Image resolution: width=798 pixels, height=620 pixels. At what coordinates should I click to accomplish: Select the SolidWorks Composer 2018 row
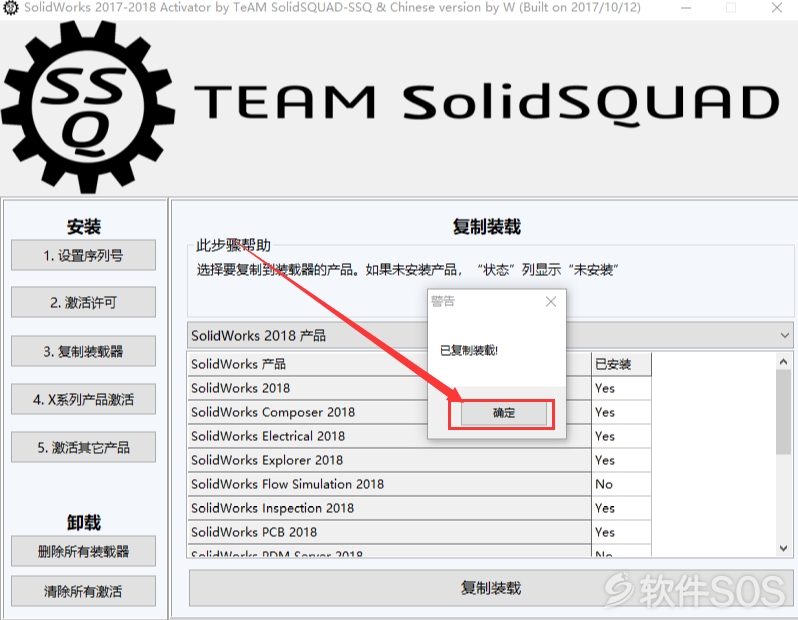(x=389, y=412)
